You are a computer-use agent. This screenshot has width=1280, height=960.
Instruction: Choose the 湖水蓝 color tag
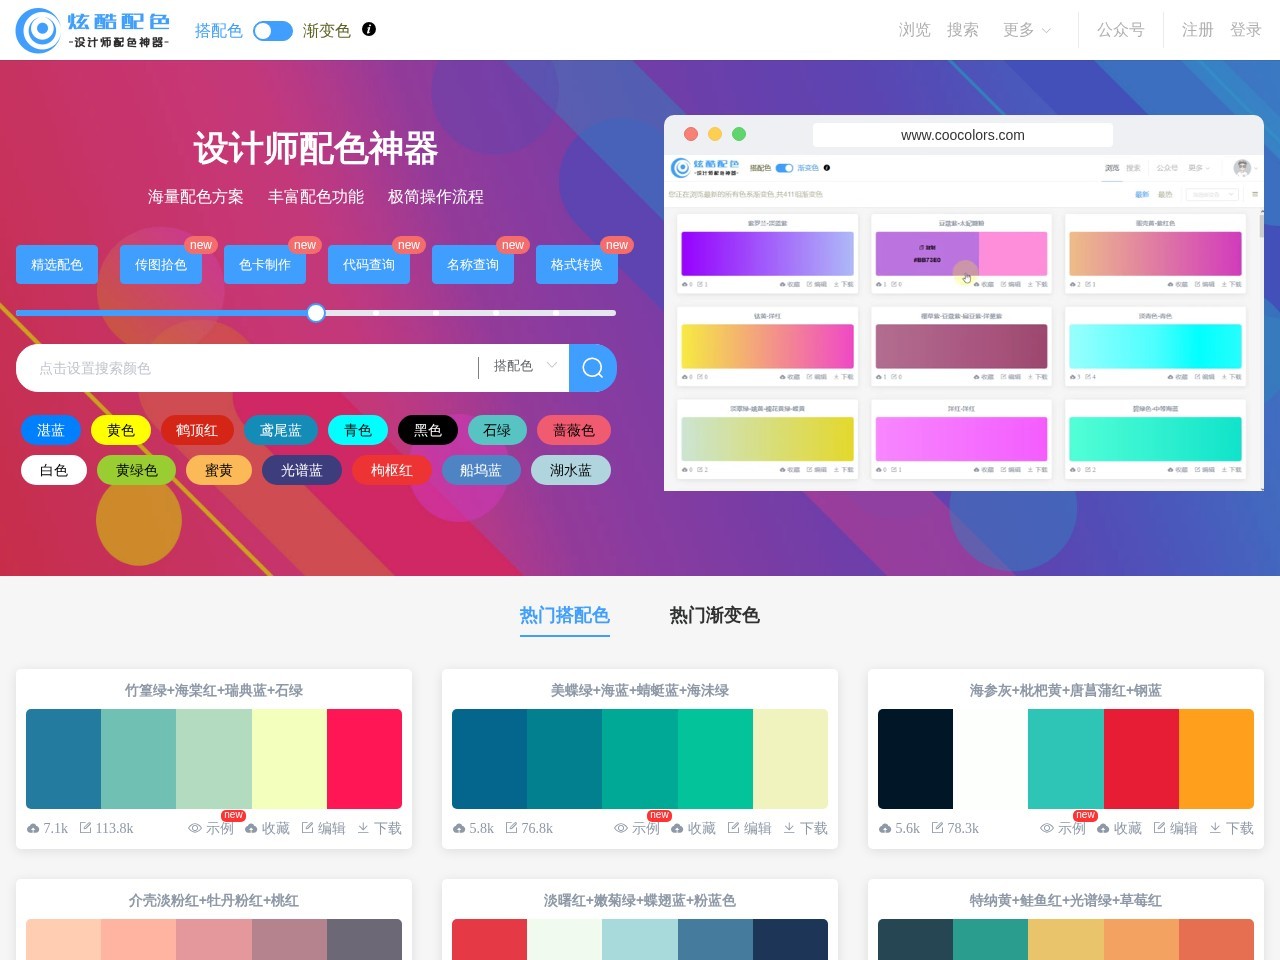571,470
